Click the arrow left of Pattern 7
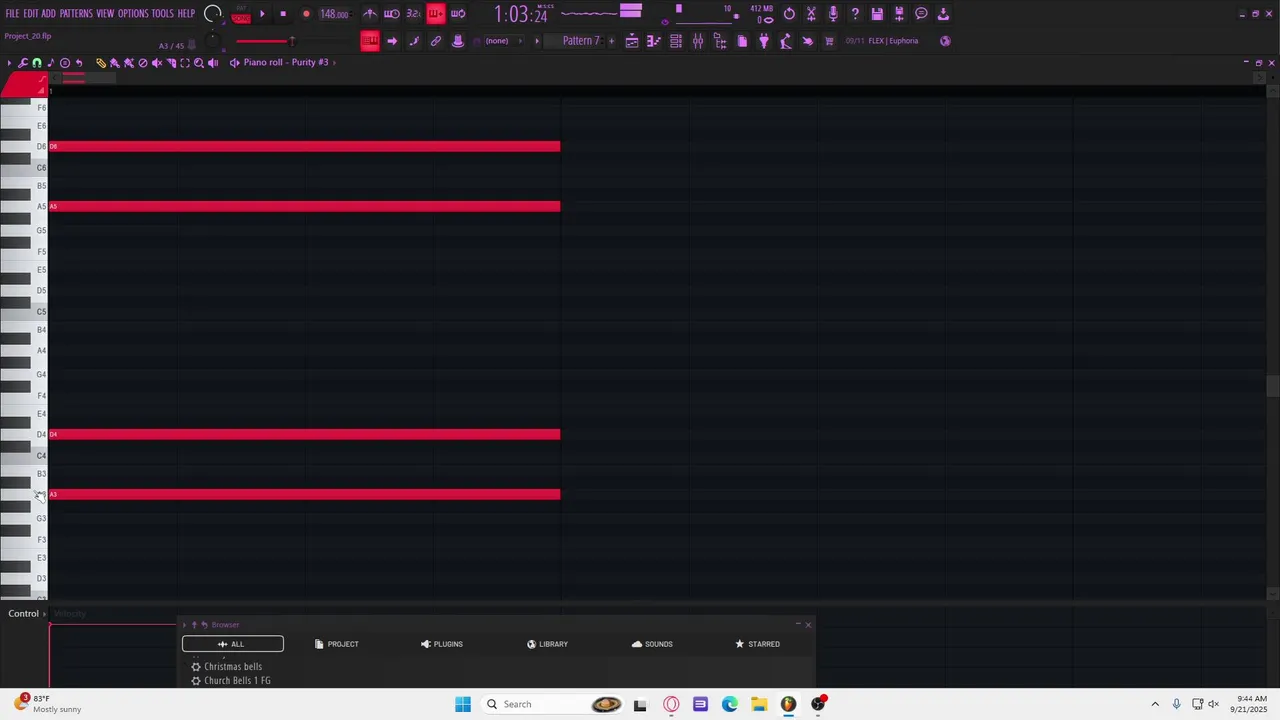Image resolution: width=1280 pixels, height=720 pixels. 537,41
